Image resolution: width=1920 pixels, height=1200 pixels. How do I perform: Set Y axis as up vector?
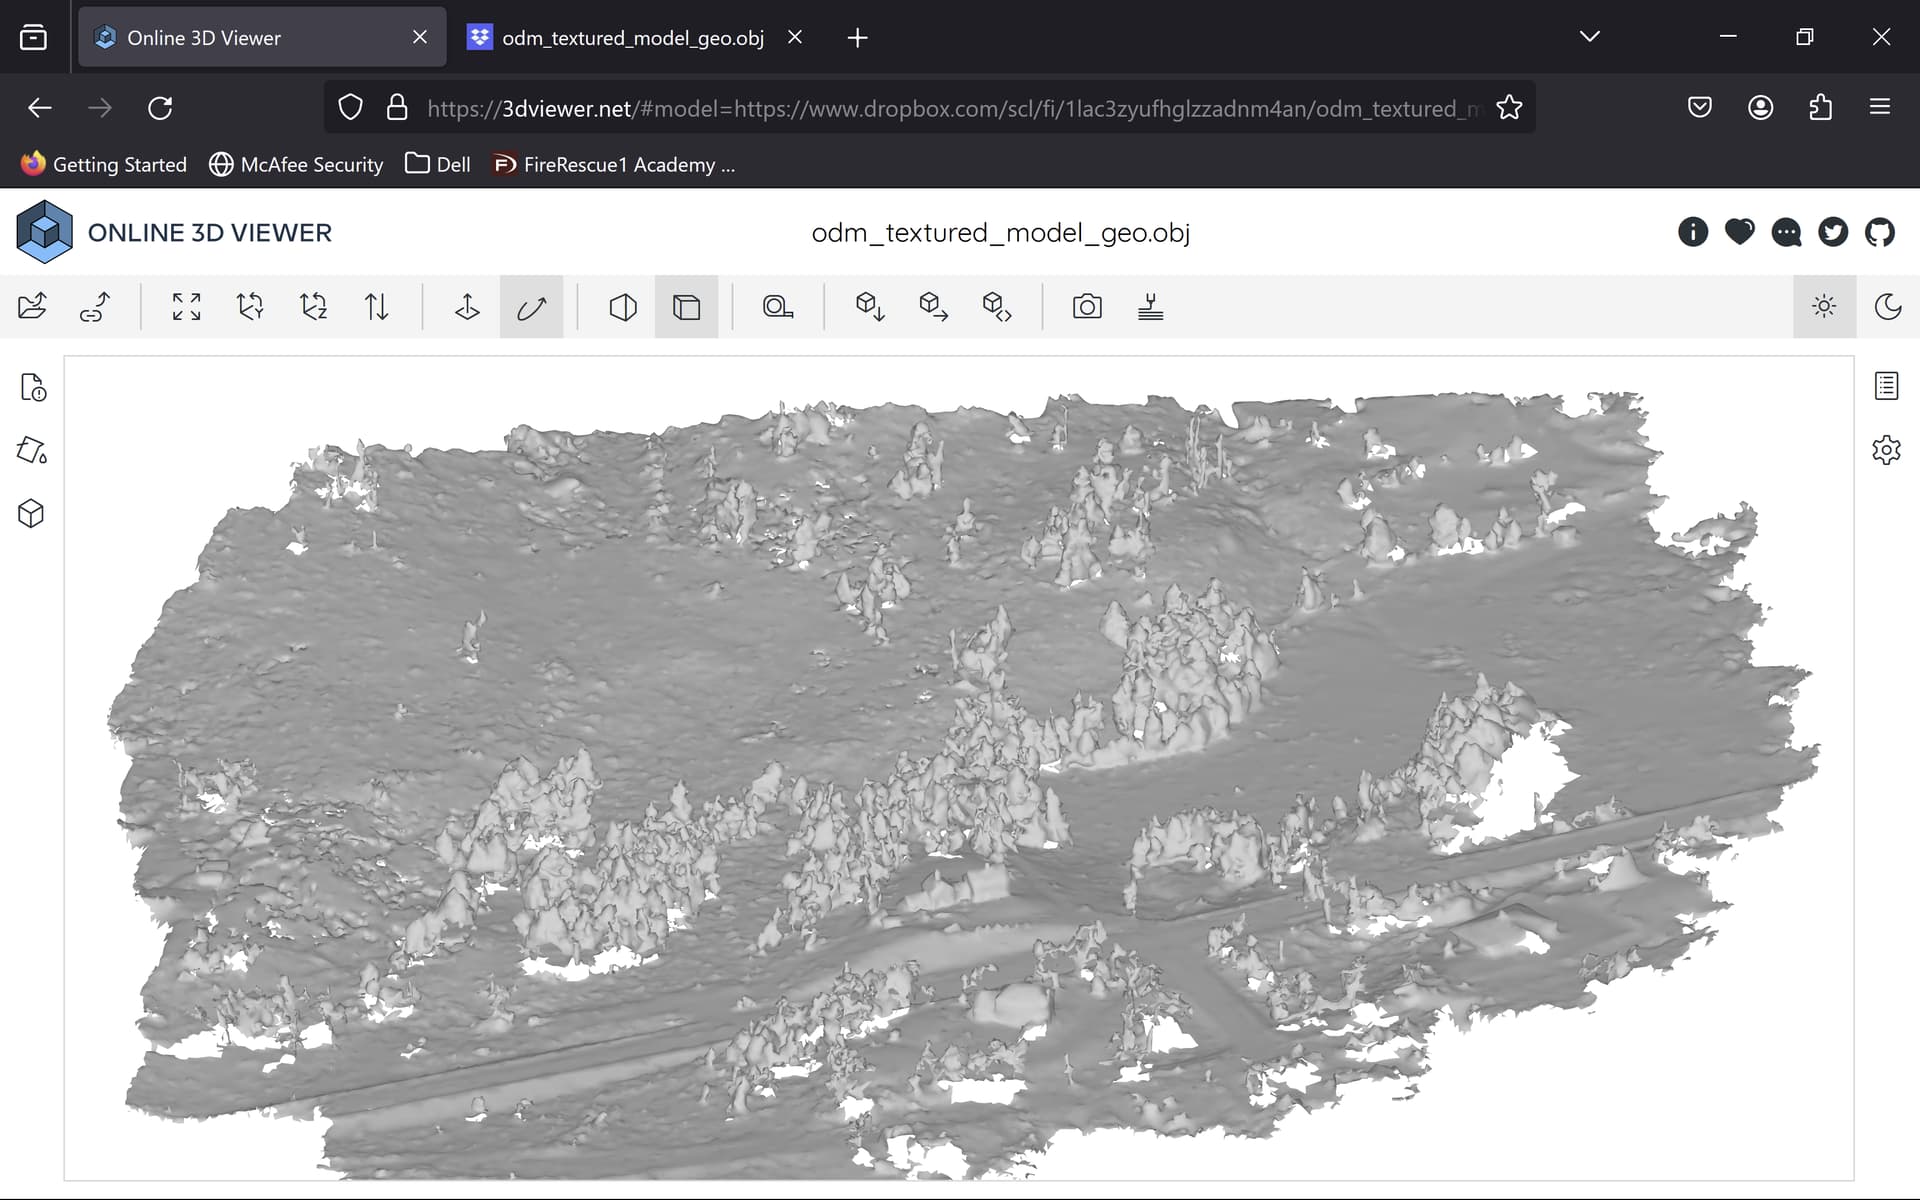coord(250,307)
